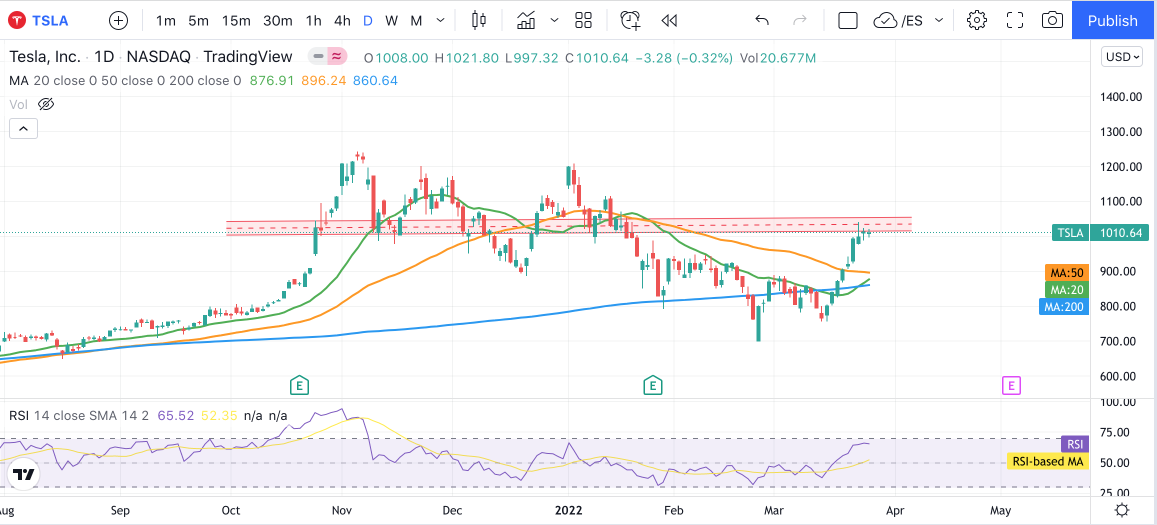Image resolution: width=1157 pixels, height=525 pixels.
Task: Switch to the weekly W timeframe
Action: (392, 21)
